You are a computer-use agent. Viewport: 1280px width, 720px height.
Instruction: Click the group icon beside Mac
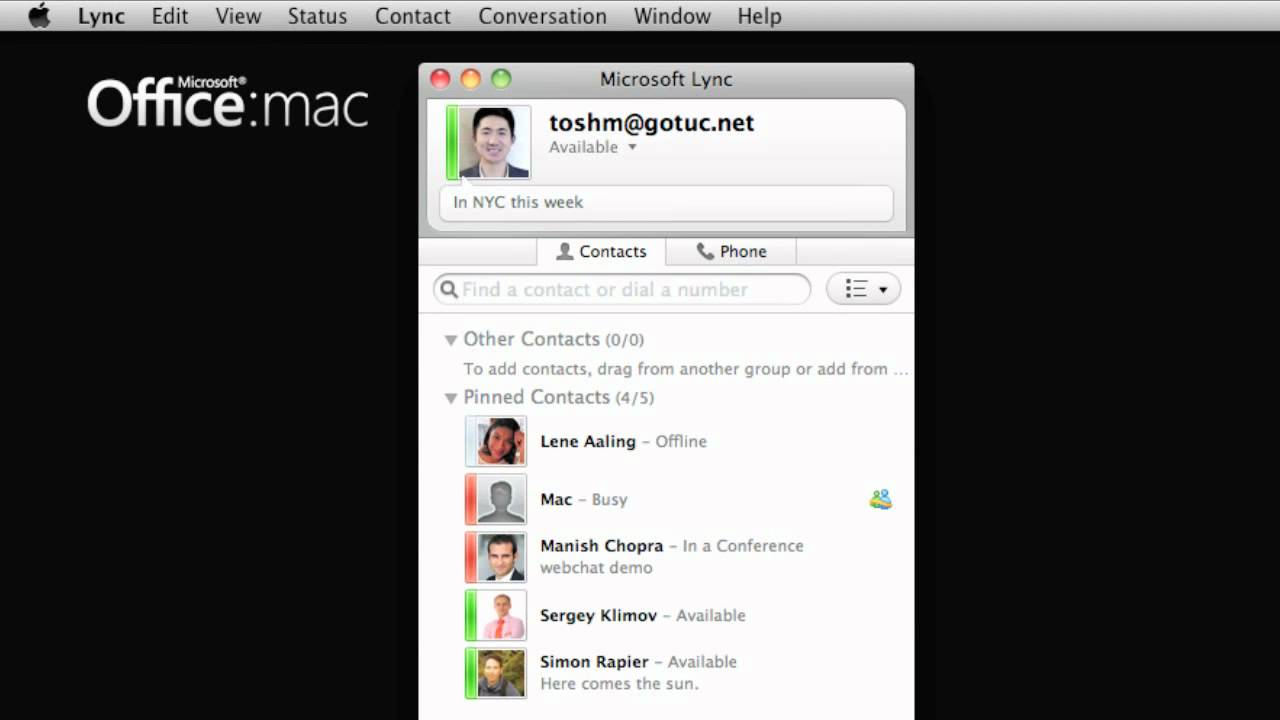coord(880,499)
